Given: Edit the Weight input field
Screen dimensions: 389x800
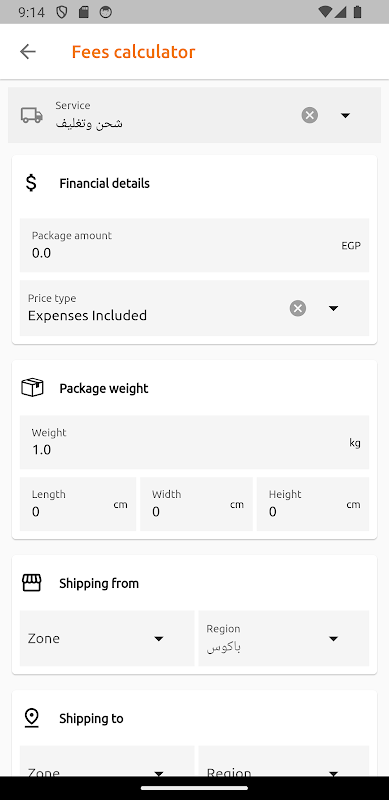Looking at the screenshot, I should point(194,442).
